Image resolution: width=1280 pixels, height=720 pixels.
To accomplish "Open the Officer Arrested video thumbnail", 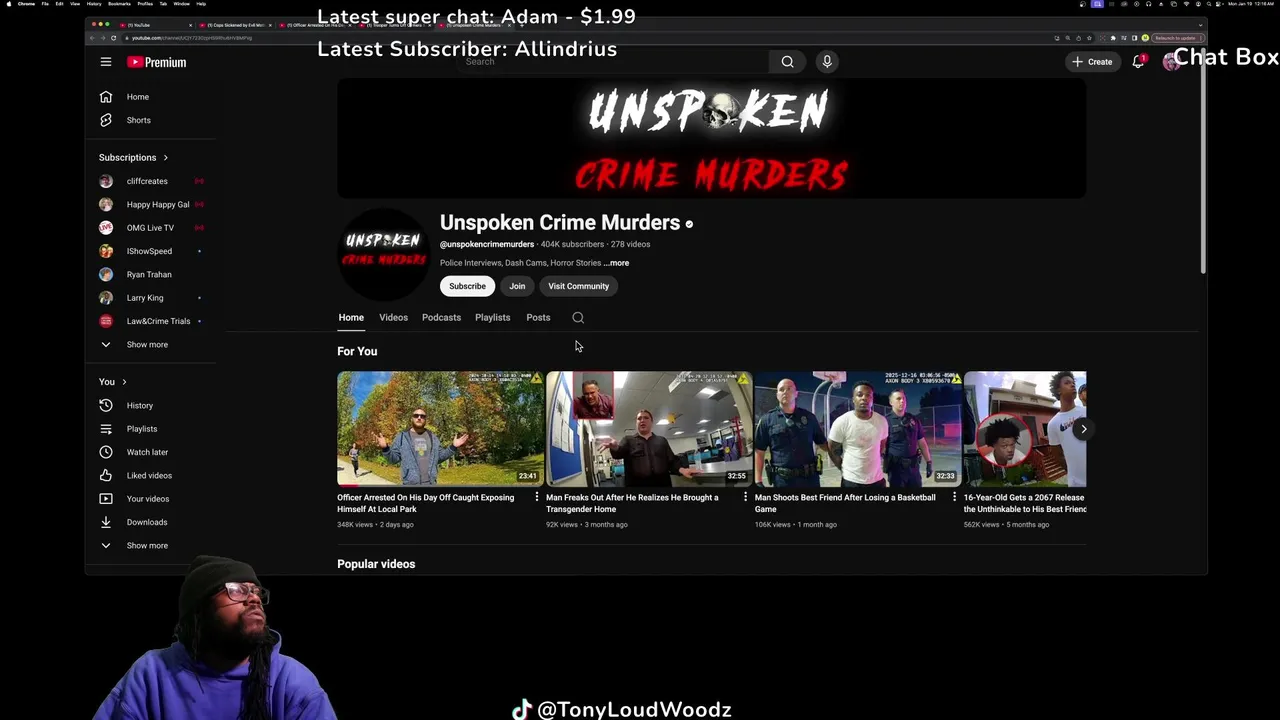I will [x=440, y=429].
